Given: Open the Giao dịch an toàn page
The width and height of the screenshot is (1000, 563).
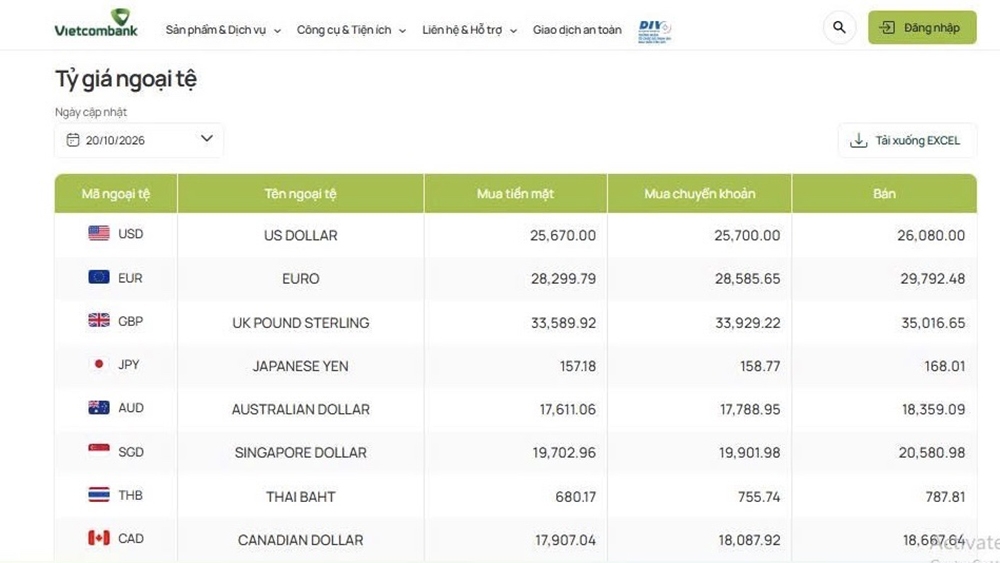Looking at the screenshot, I should pos(577,30).
